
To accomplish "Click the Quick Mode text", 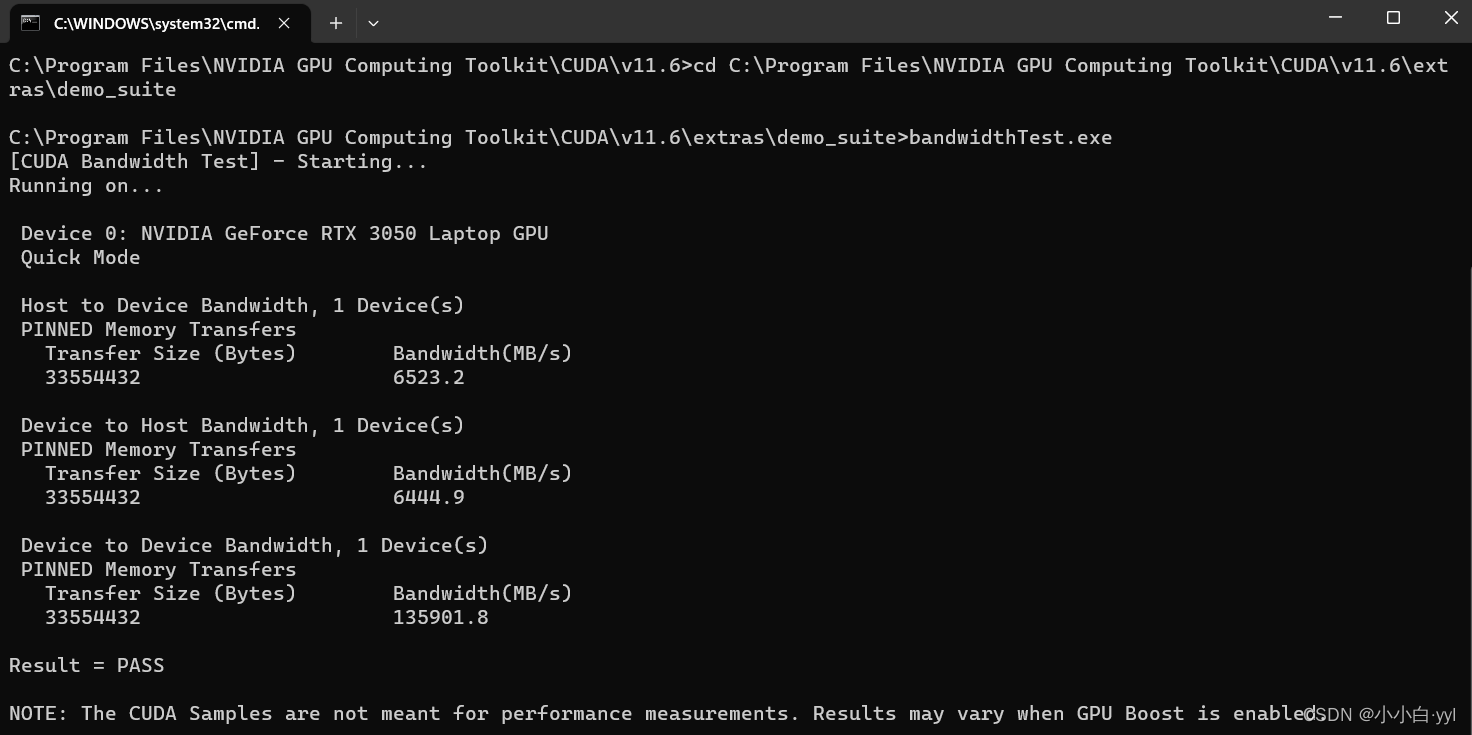I will (81, 257).
